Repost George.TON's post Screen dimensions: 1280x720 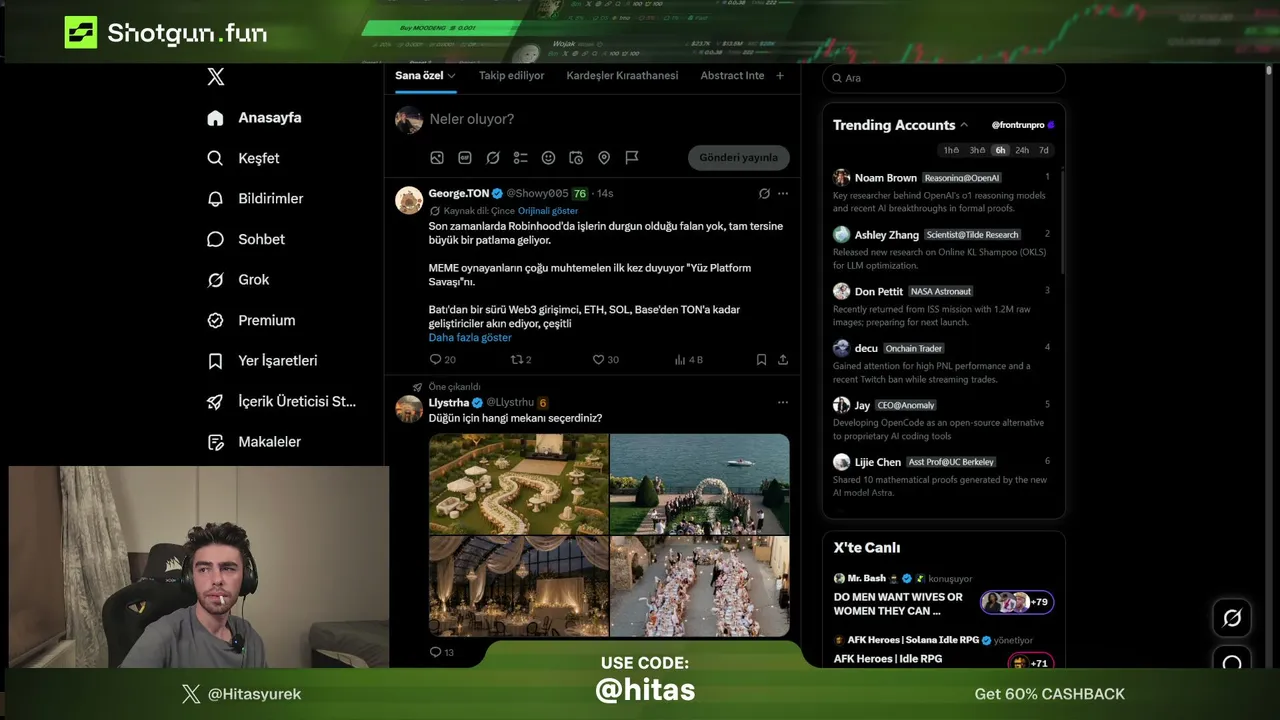tap(521, 360)
